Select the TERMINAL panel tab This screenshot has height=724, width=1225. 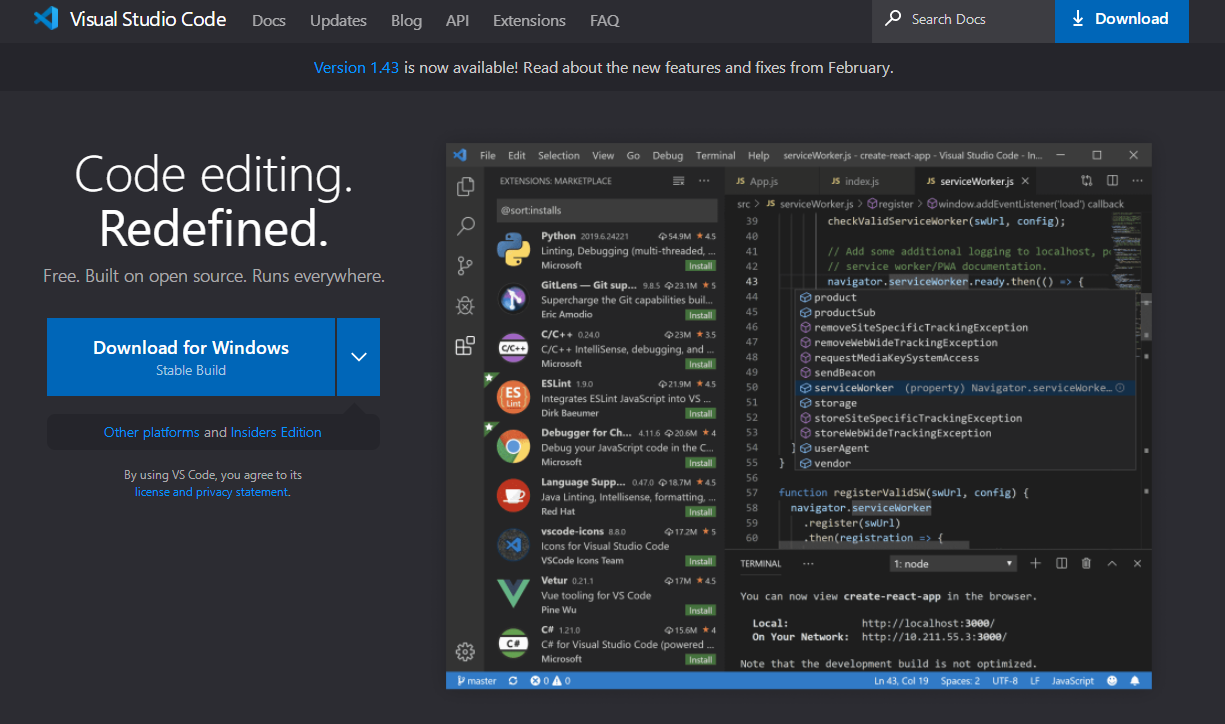tap(761, 564)
